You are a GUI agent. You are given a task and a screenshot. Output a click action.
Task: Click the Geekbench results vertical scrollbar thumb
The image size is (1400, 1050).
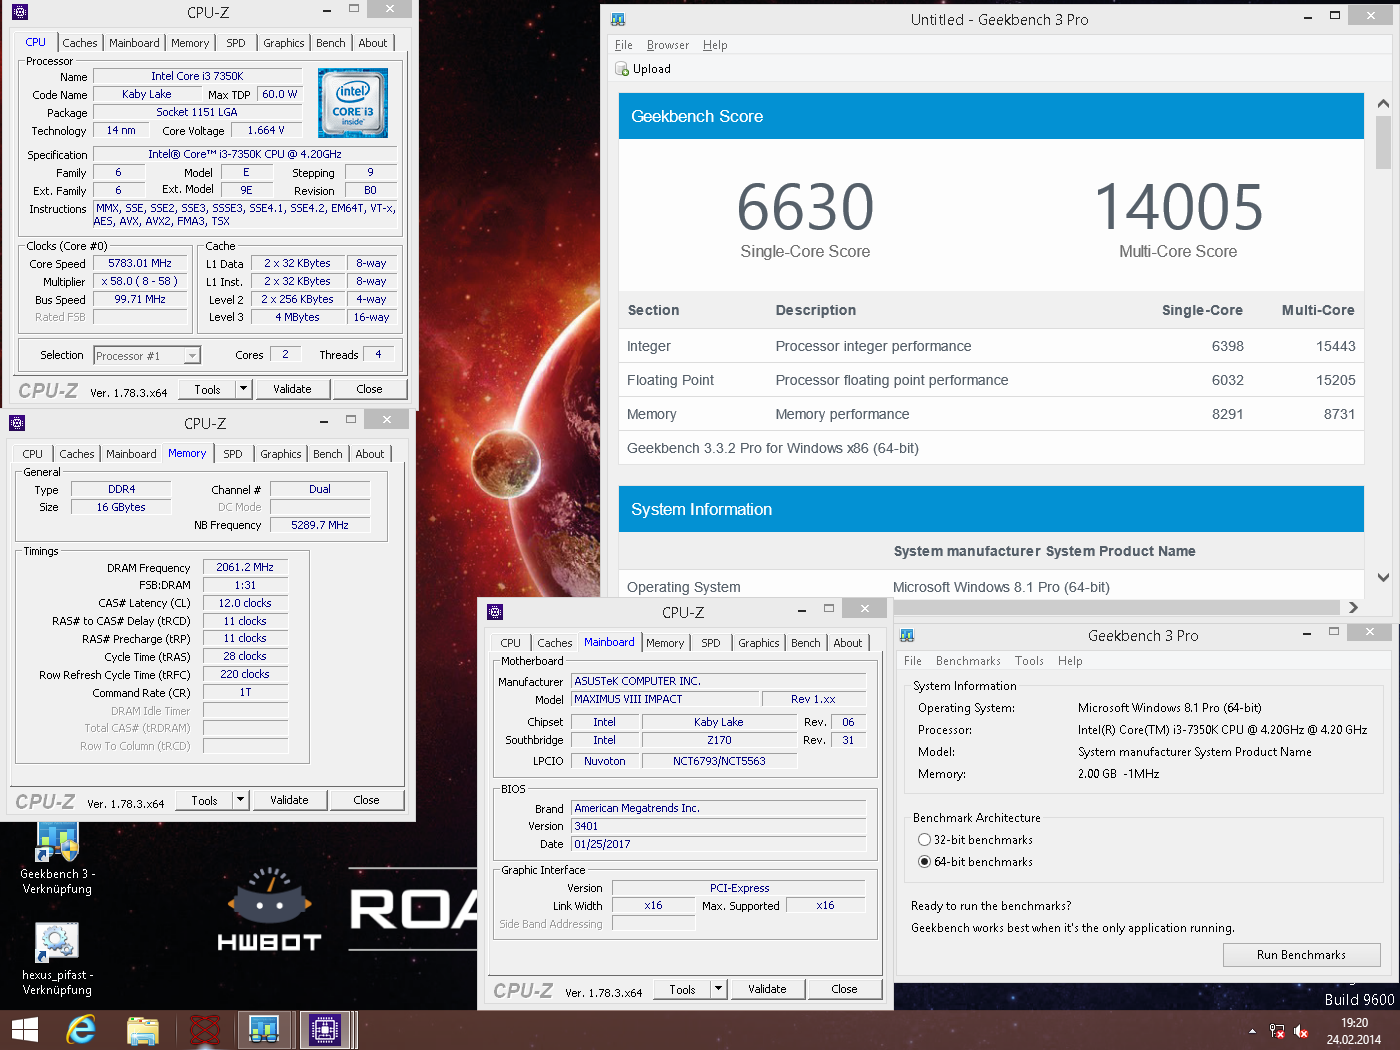pos(1383,143)
